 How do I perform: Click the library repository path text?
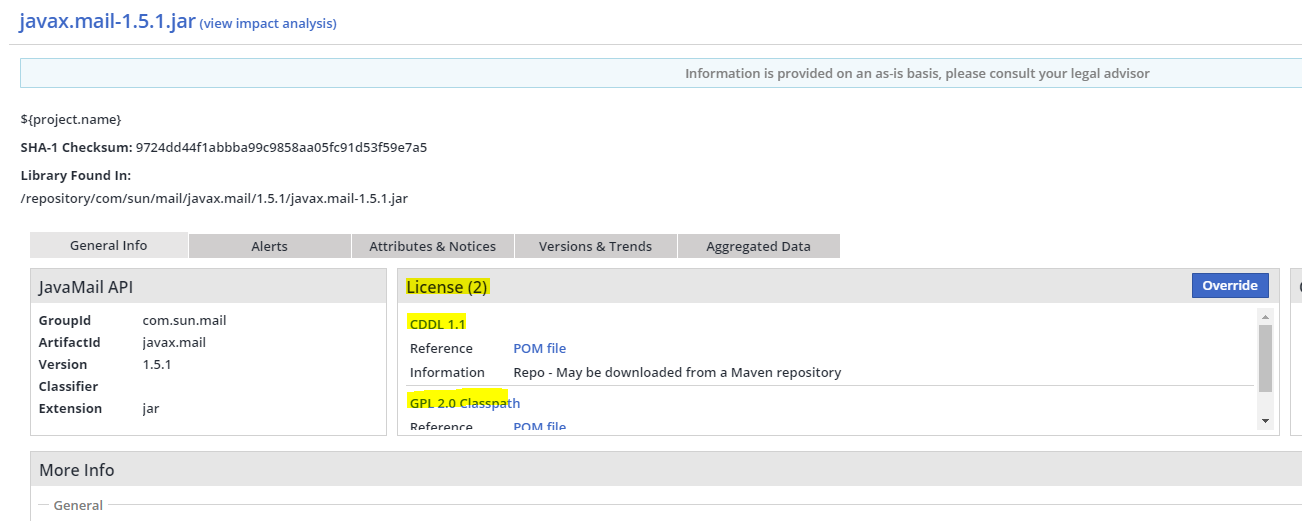(x=214, y=198)
